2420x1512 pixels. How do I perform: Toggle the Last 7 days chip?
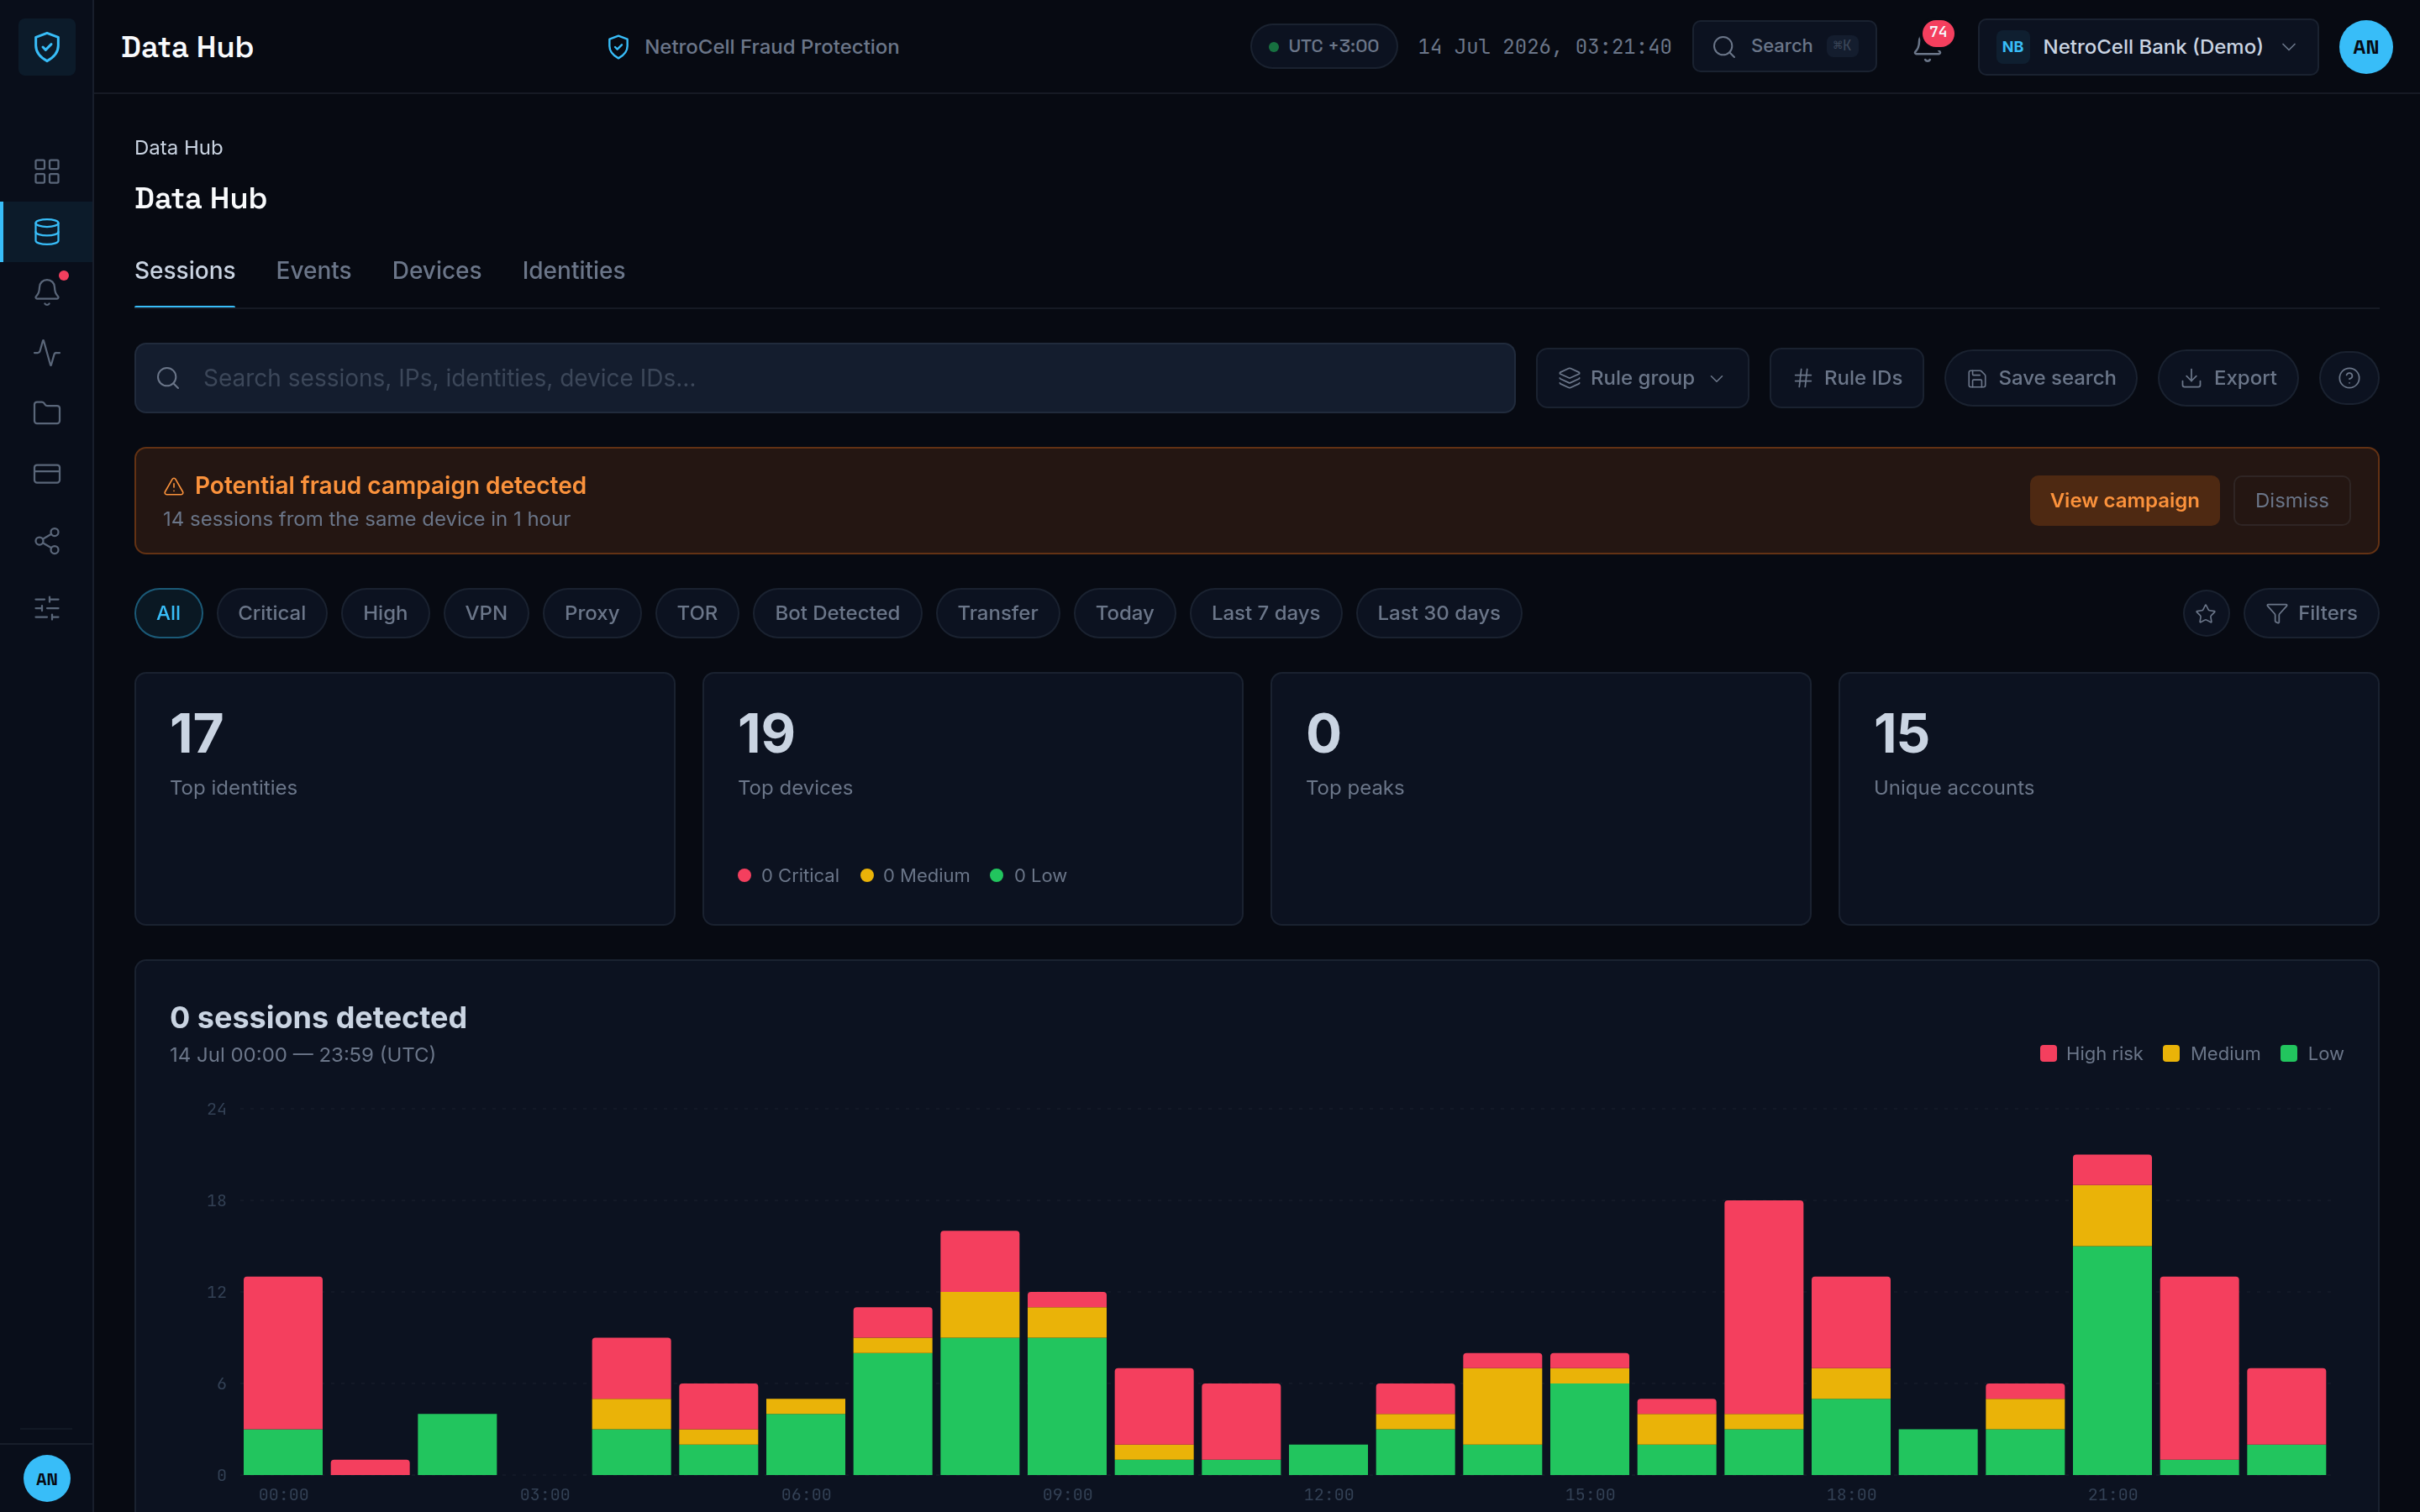click(x=1265, y=613)
